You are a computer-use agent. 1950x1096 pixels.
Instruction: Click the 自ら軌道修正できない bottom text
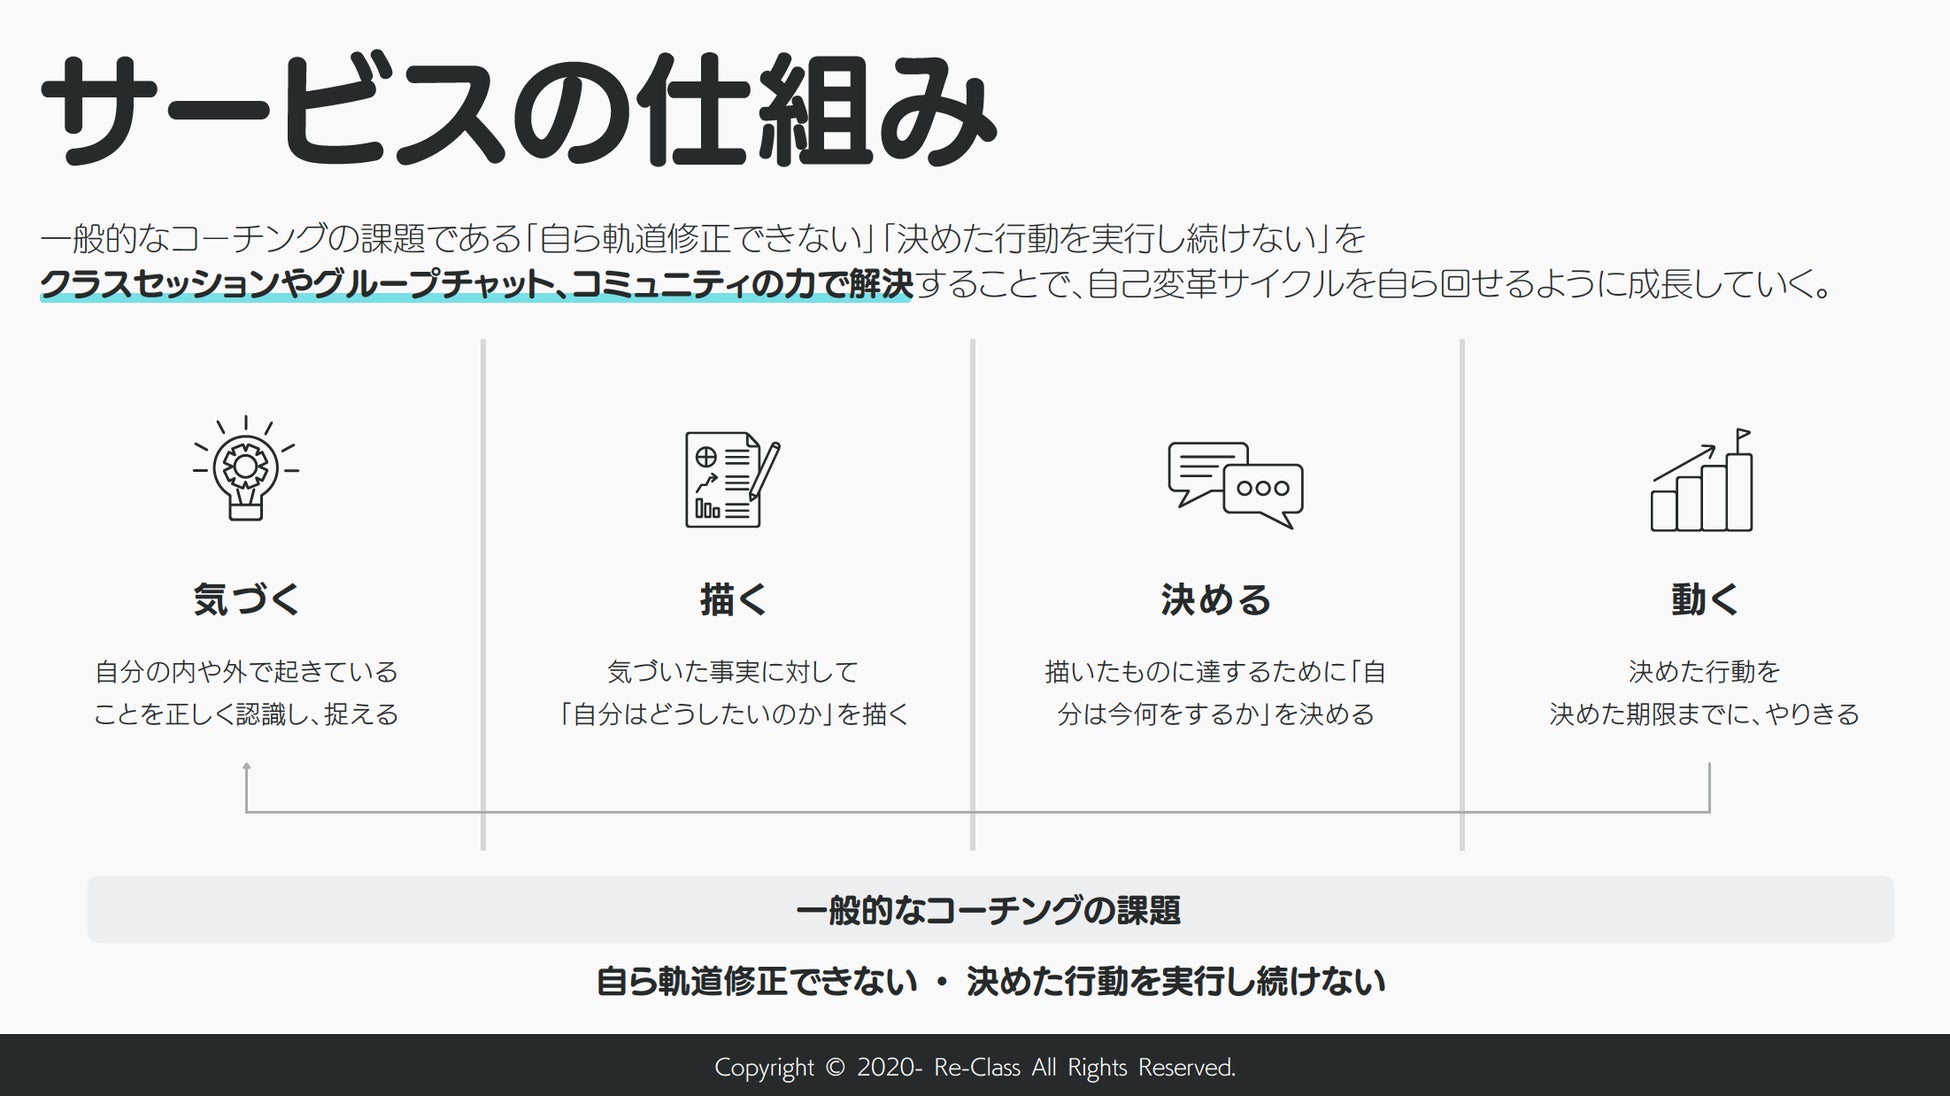[x=756, y=981]
